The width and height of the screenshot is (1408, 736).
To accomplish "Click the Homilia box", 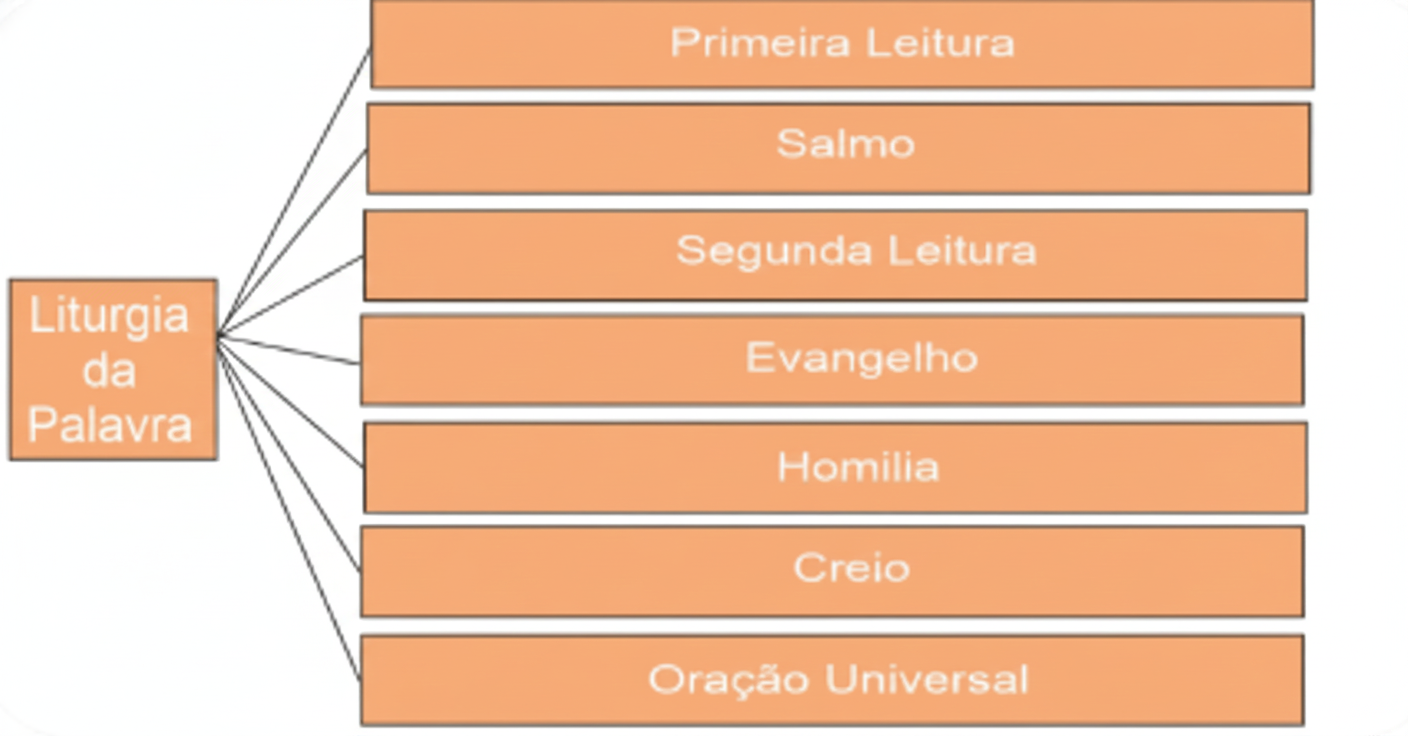I will click(835, 467).
